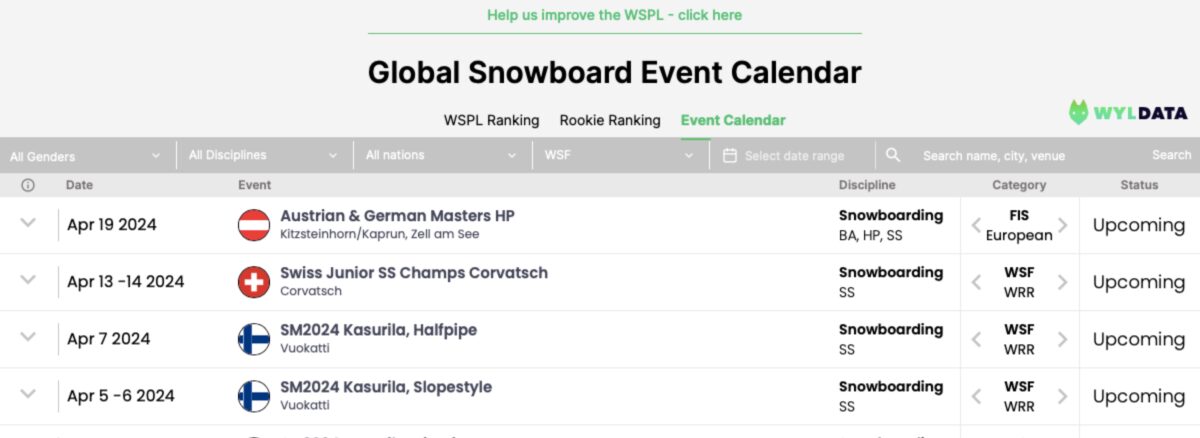Go to previous category for Swiss Junior SS

(x=976, y=282)
